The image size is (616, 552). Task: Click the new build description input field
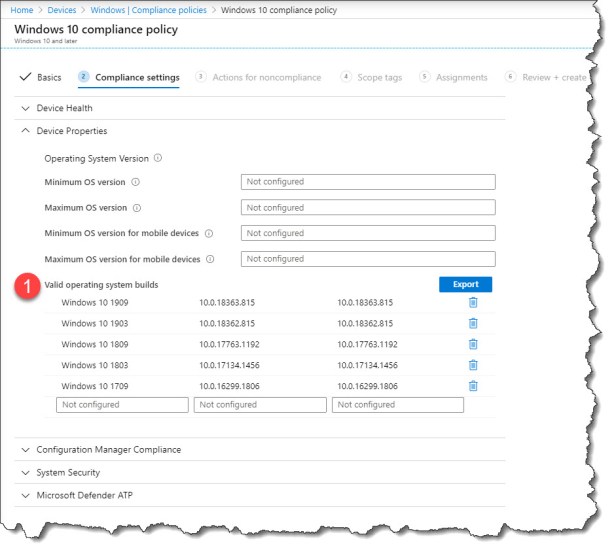(122, 405)
